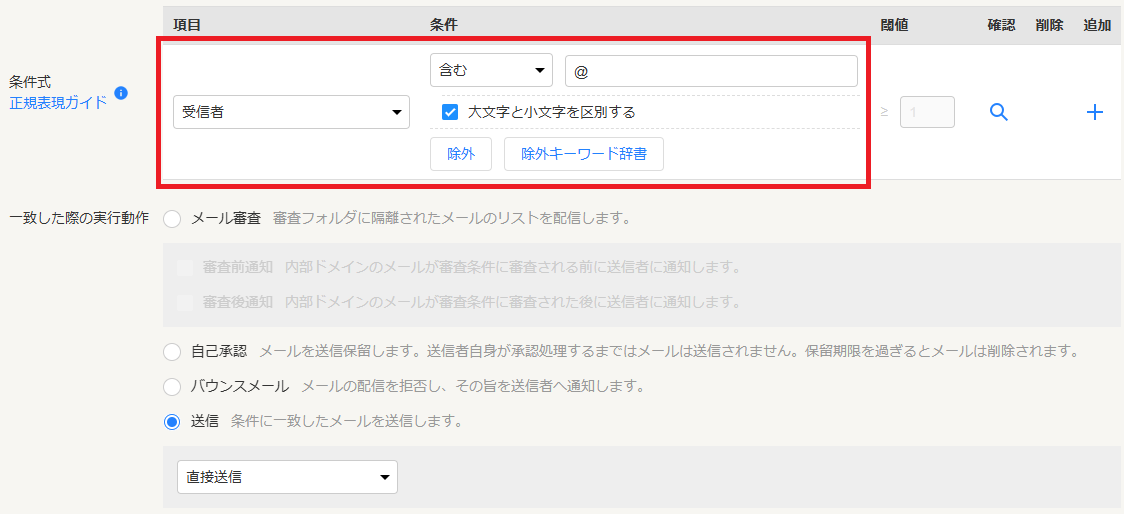The width and height of the screenshot is (1124, 514).
Task: Select the バウンスメール radio button
Action: pyautogui.click(x=172, y=387)
